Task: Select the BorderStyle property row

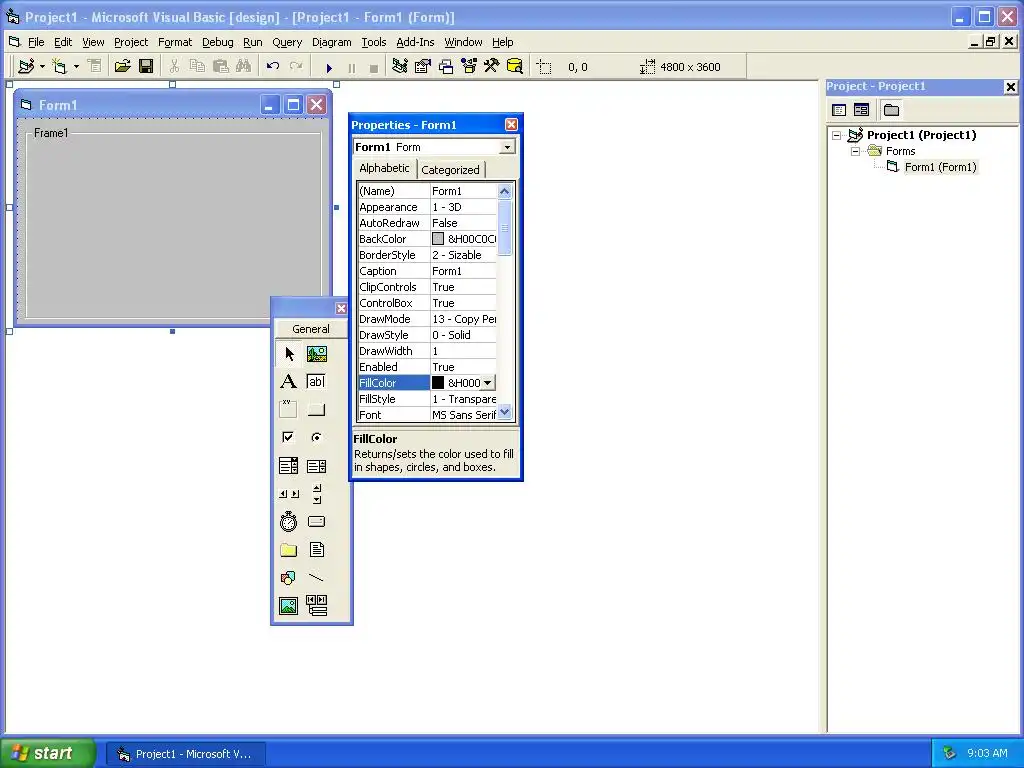Action: (x=427, y=255)
